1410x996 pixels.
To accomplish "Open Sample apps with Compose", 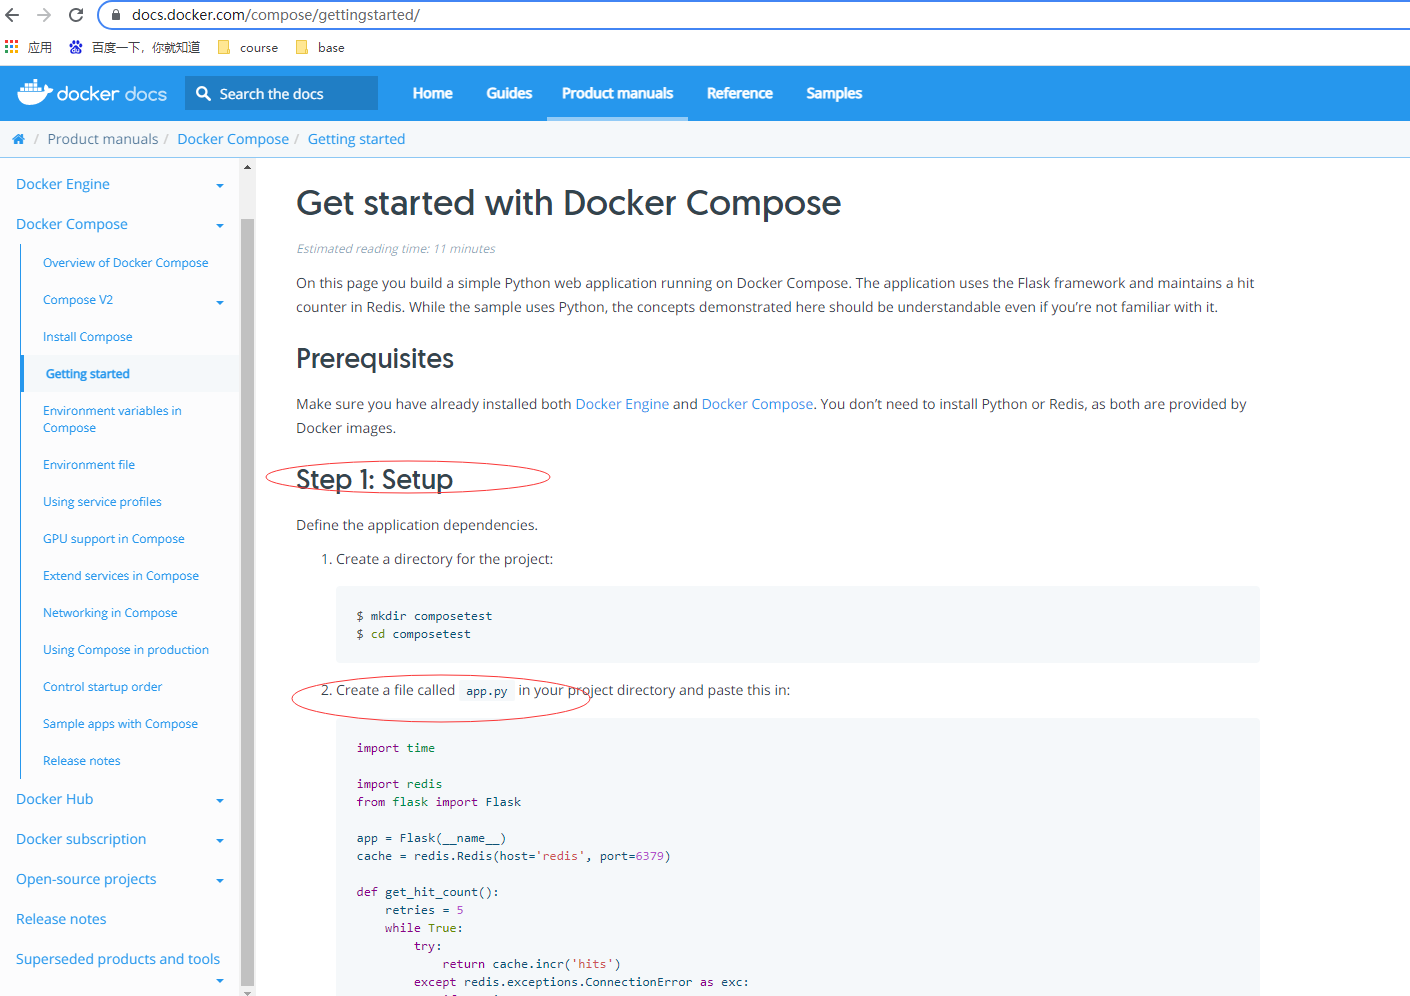I will click(120, 724).
